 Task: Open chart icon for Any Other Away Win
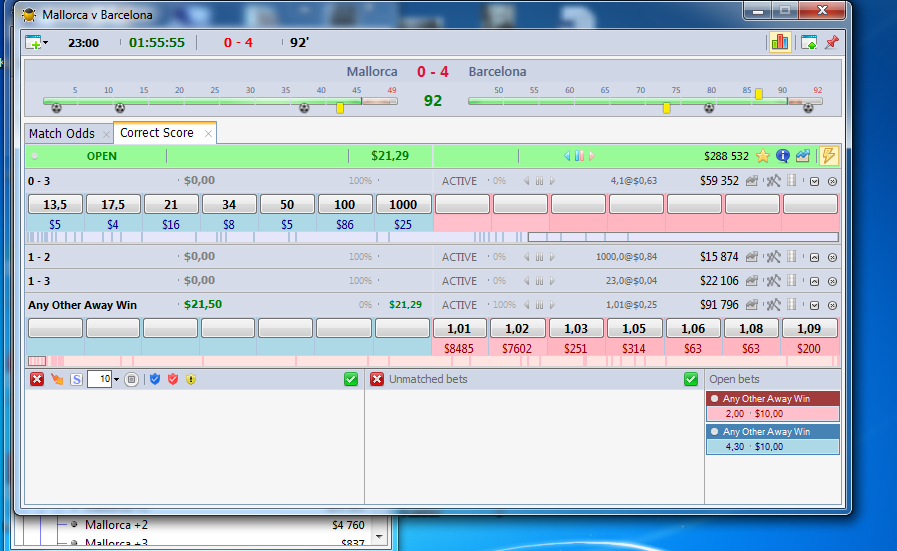tap(752, 305)
